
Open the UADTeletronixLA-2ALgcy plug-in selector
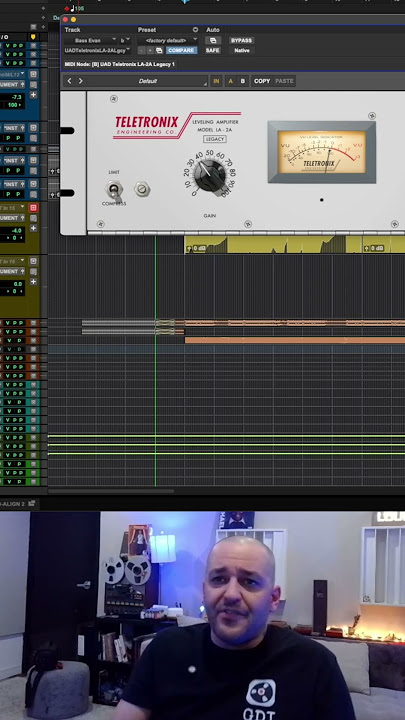click(x=98, y=51)
